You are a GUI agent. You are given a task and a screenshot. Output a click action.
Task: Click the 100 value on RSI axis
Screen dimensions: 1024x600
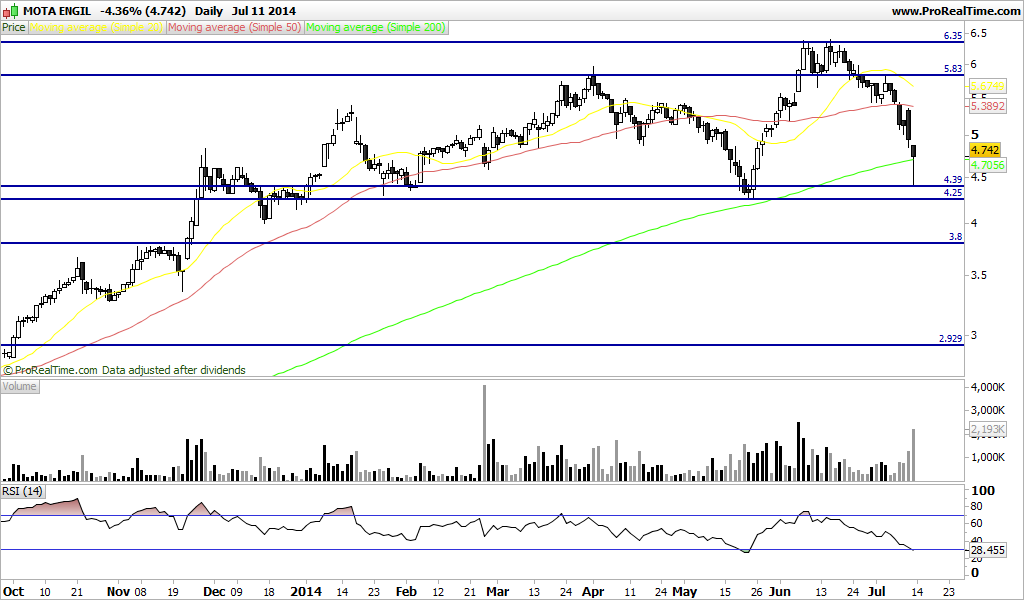983,490
